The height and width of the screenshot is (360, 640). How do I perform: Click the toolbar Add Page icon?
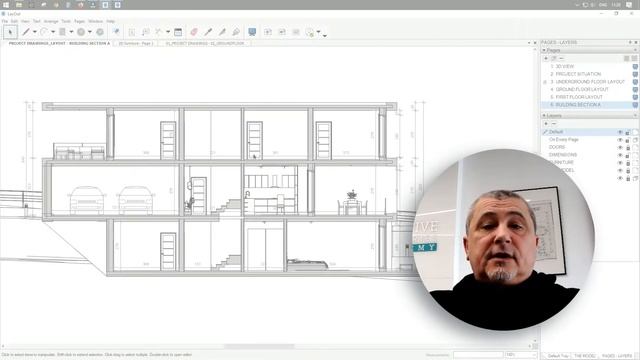pyautogui.click(x=268, y=32)
